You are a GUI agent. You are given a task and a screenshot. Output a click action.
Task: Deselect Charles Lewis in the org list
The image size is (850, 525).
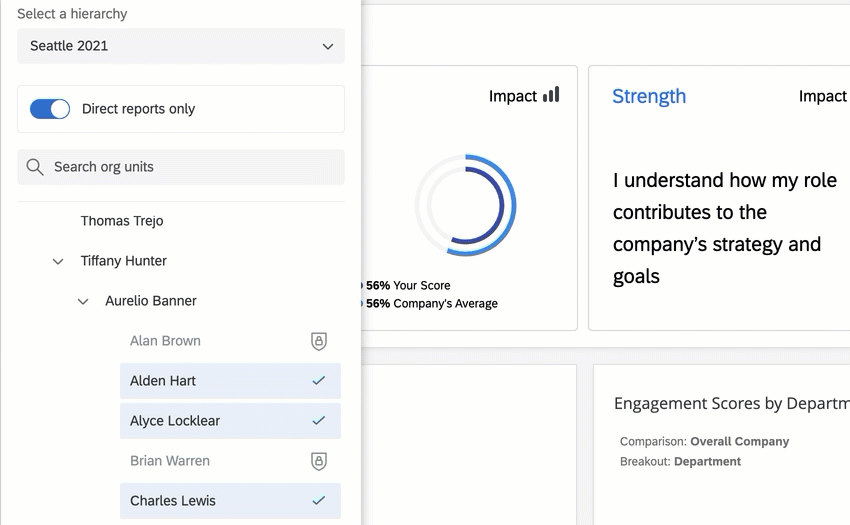point(173,501)
